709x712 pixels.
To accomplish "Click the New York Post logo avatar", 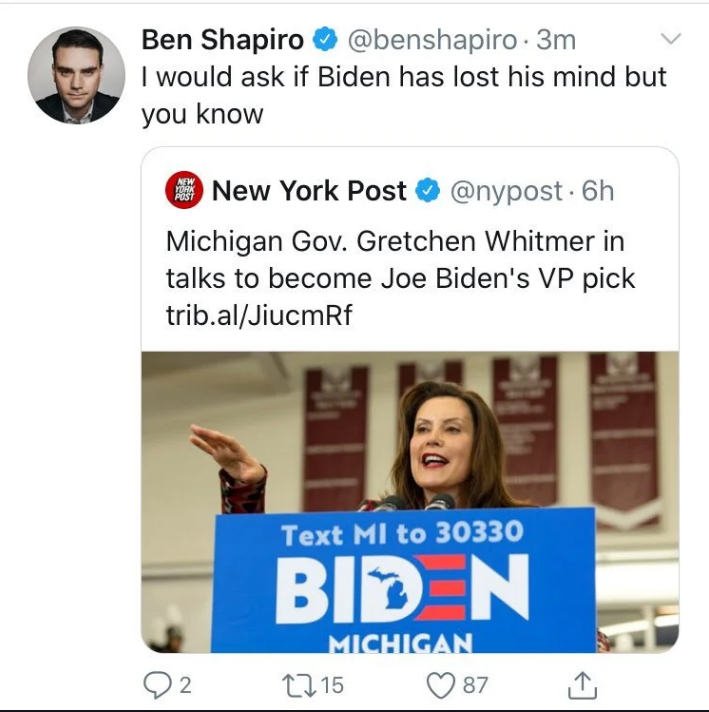I will coord(184,190).
